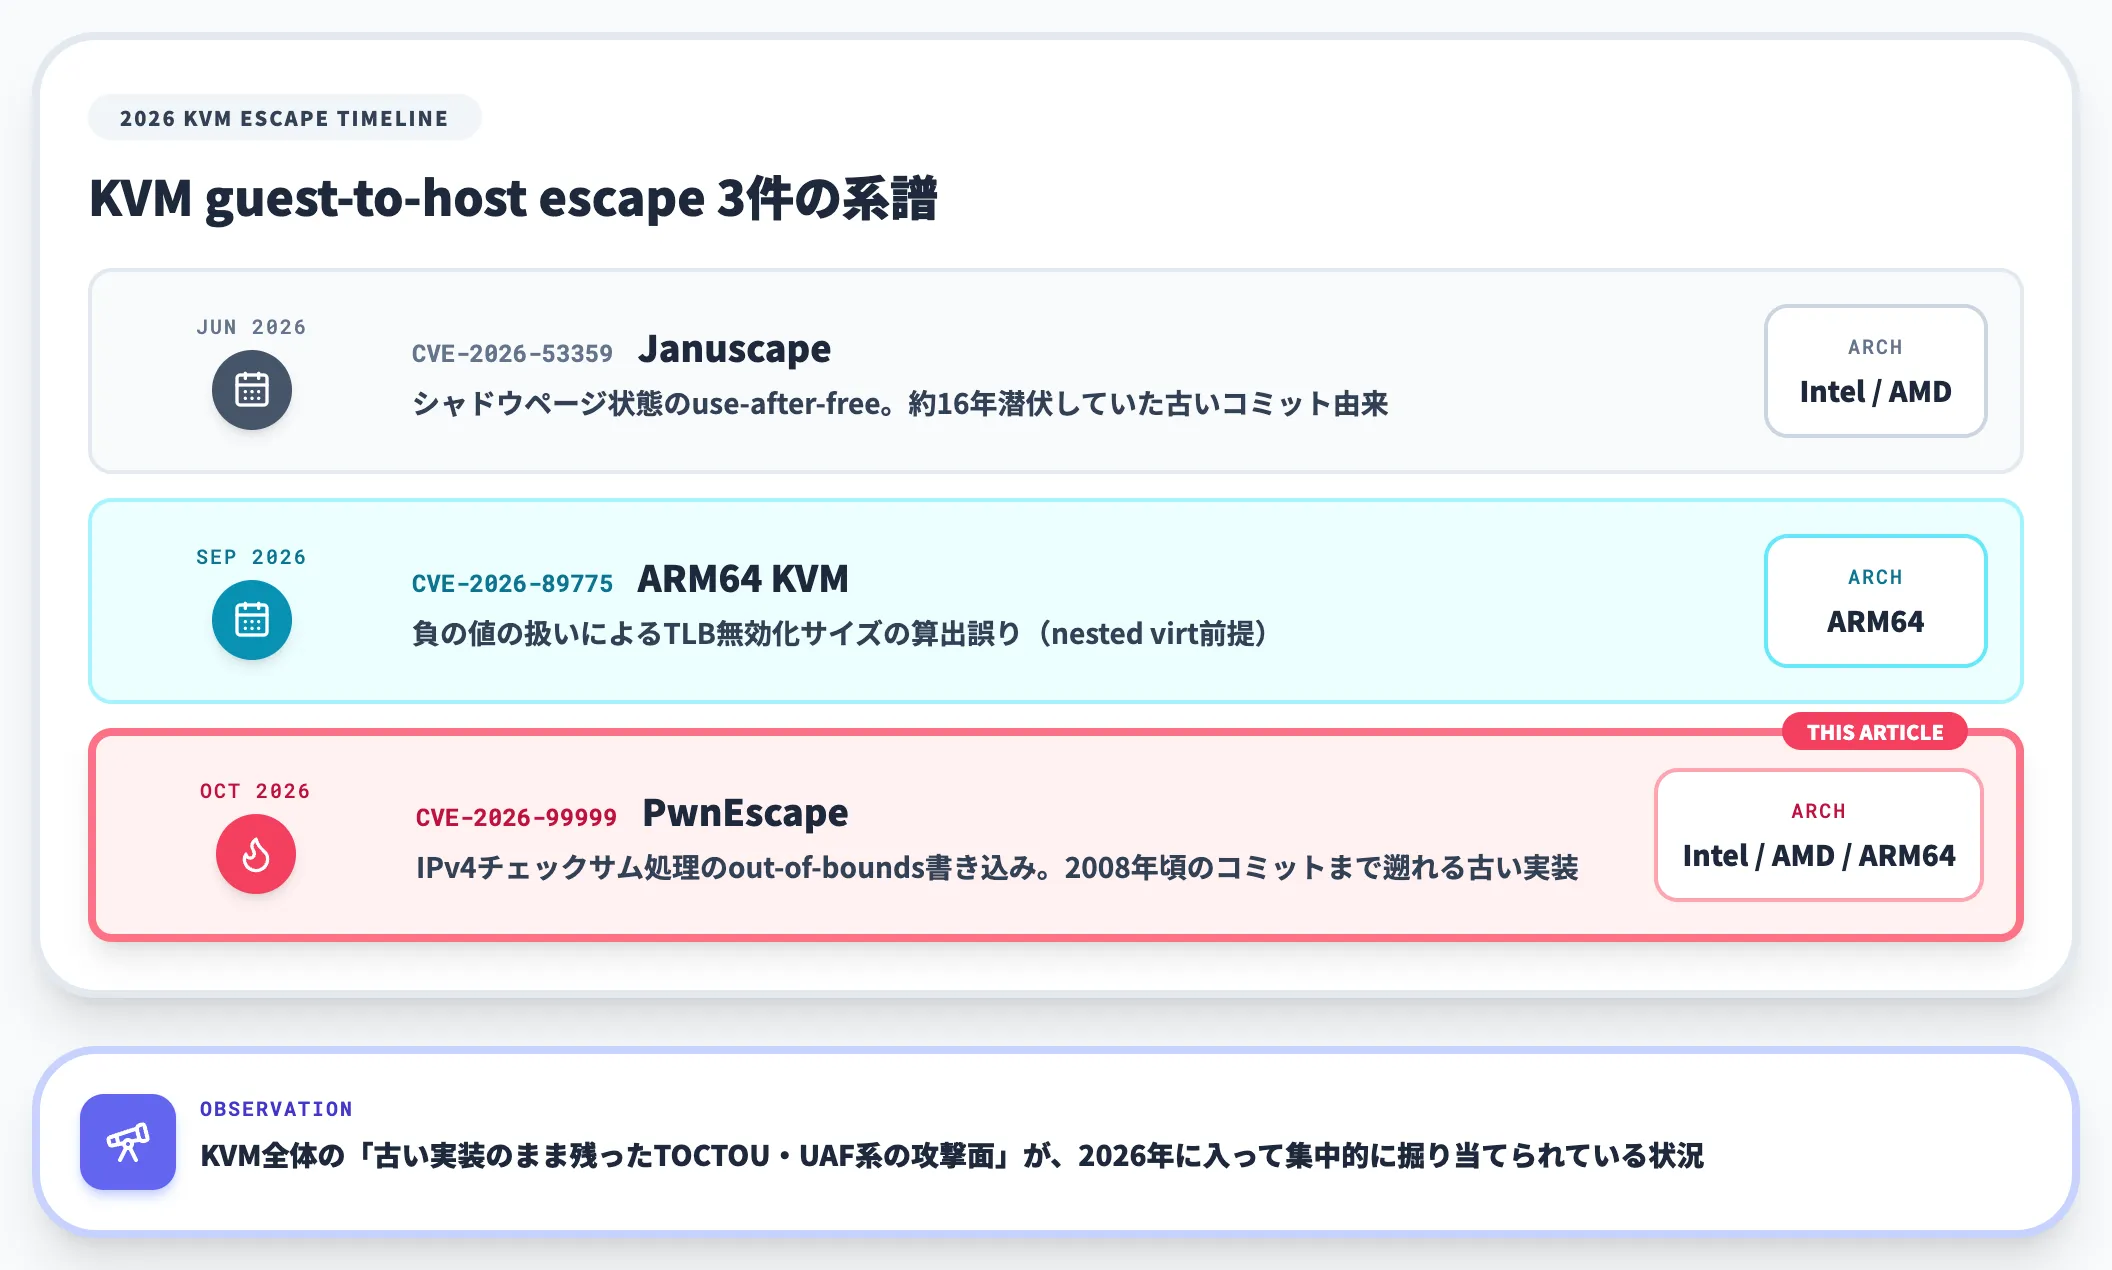
Task: Click the observation sentence about TOCTOU・UAF
Action: [952, 1156]
